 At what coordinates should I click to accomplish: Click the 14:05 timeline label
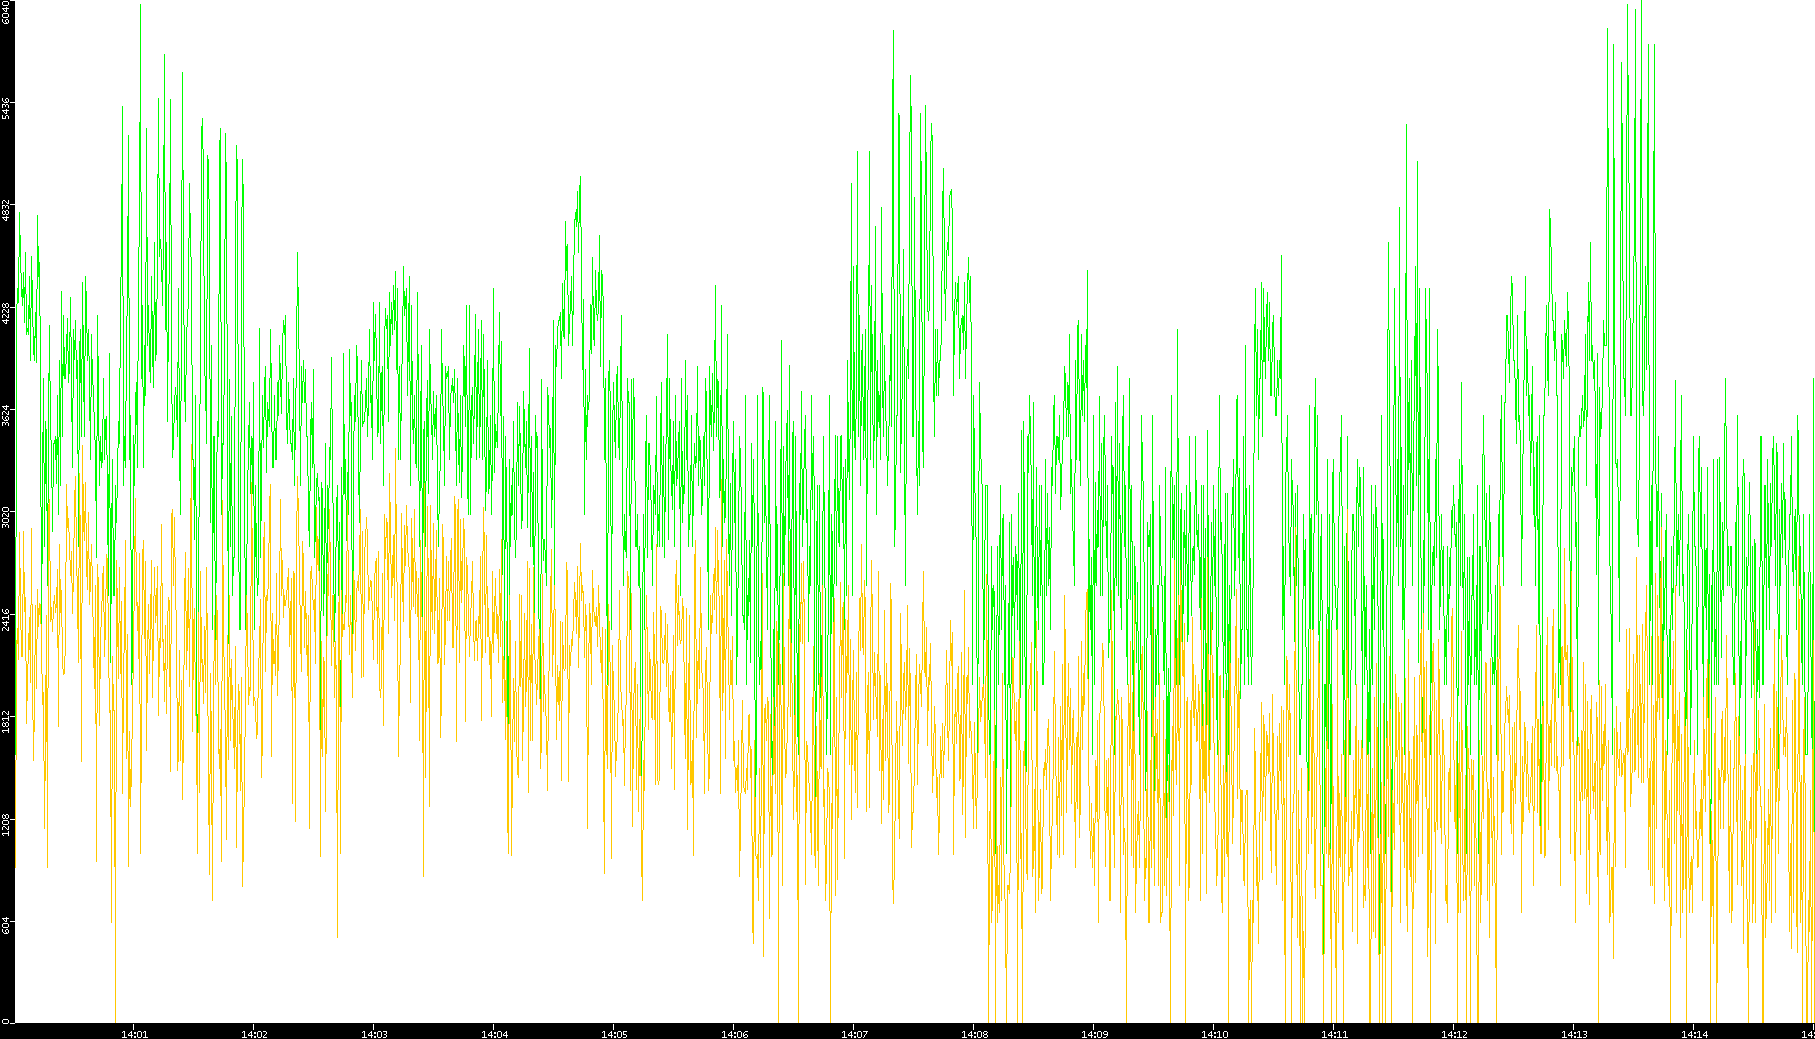614,1033
